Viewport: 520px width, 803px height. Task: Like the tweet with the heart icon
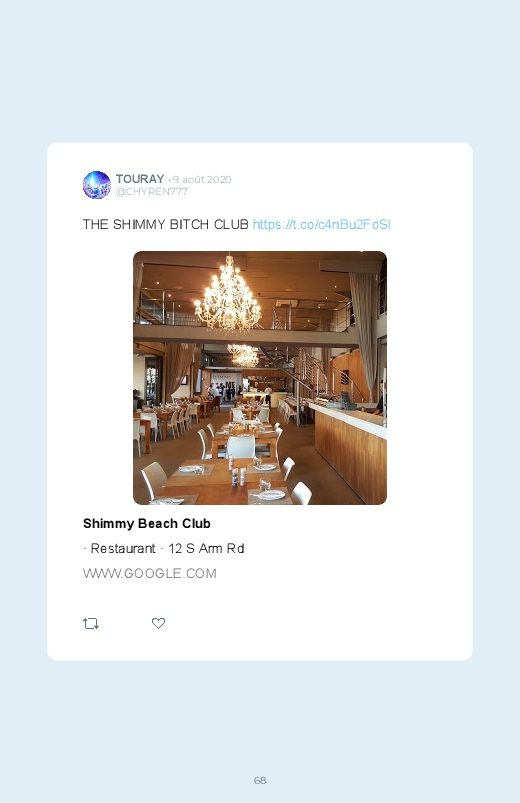point(158,623)
